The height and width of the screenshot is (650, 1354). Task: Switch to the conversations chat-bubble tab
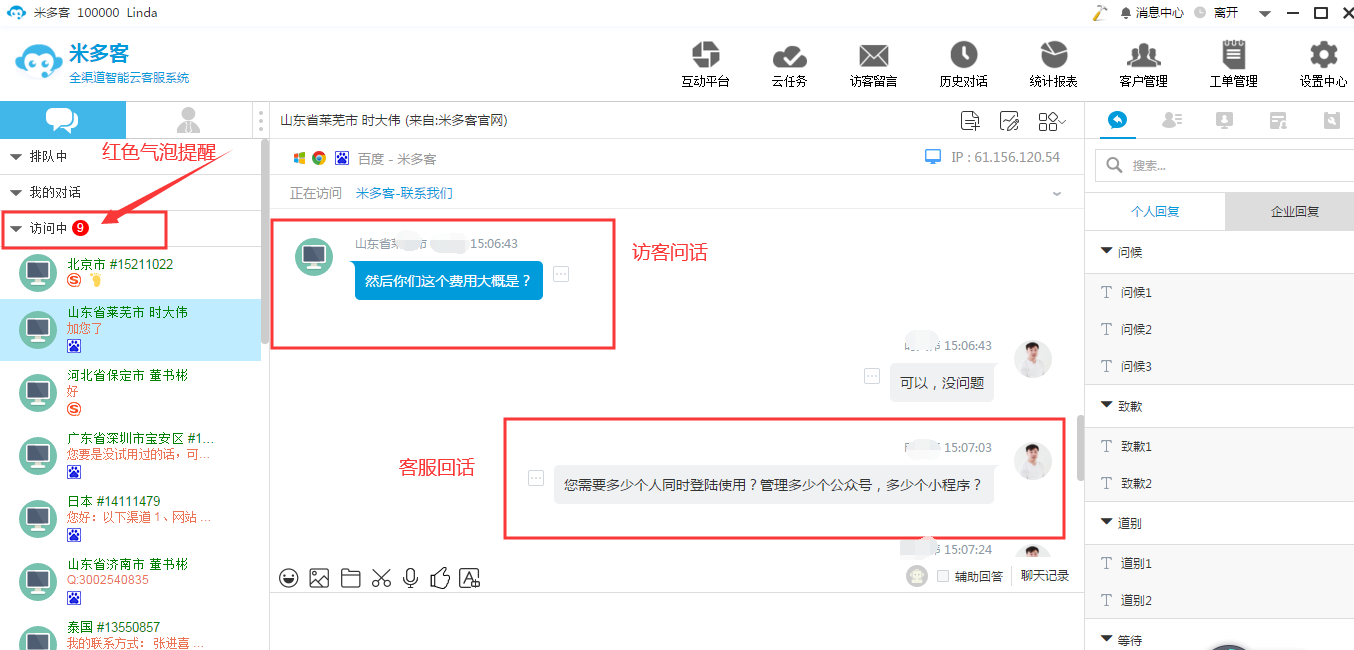tap(63, 120)
